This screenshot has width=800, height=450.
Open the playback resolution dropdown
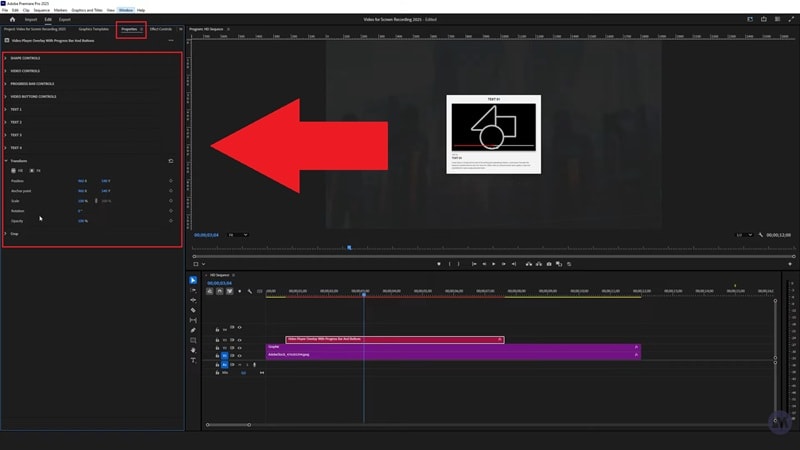[744, 235]
